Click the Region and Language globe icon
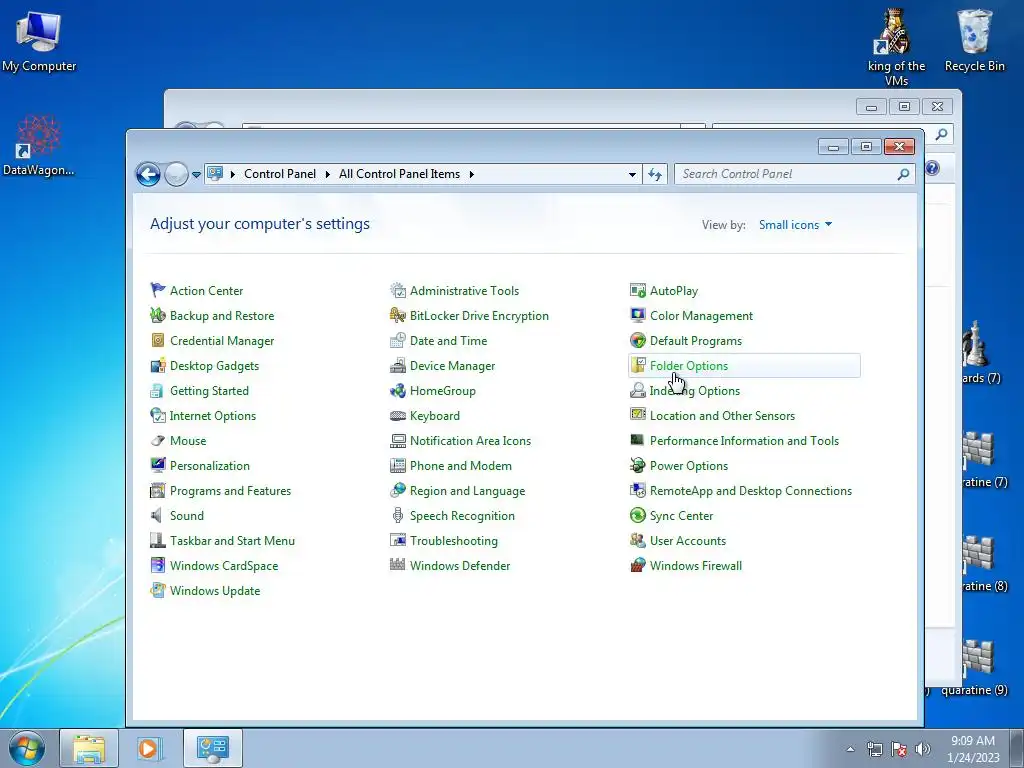The image size is (1024, 768). pyautogui.click(x=398, y=490)
